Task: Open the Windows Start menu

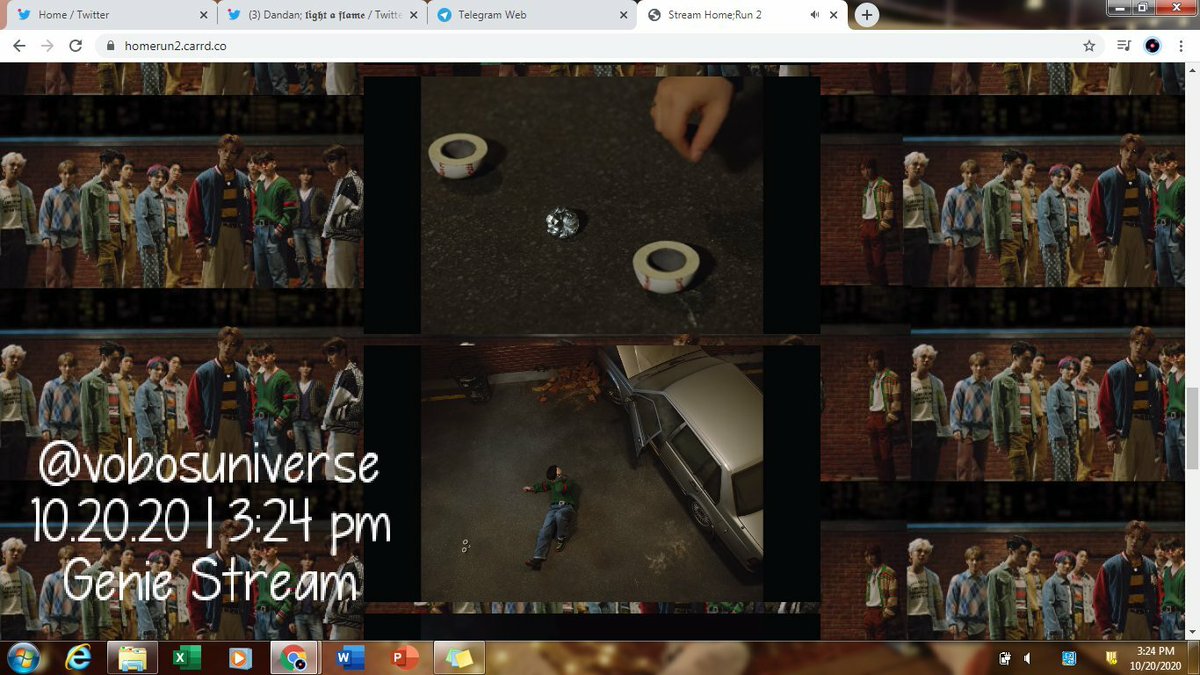Action: 22,658
